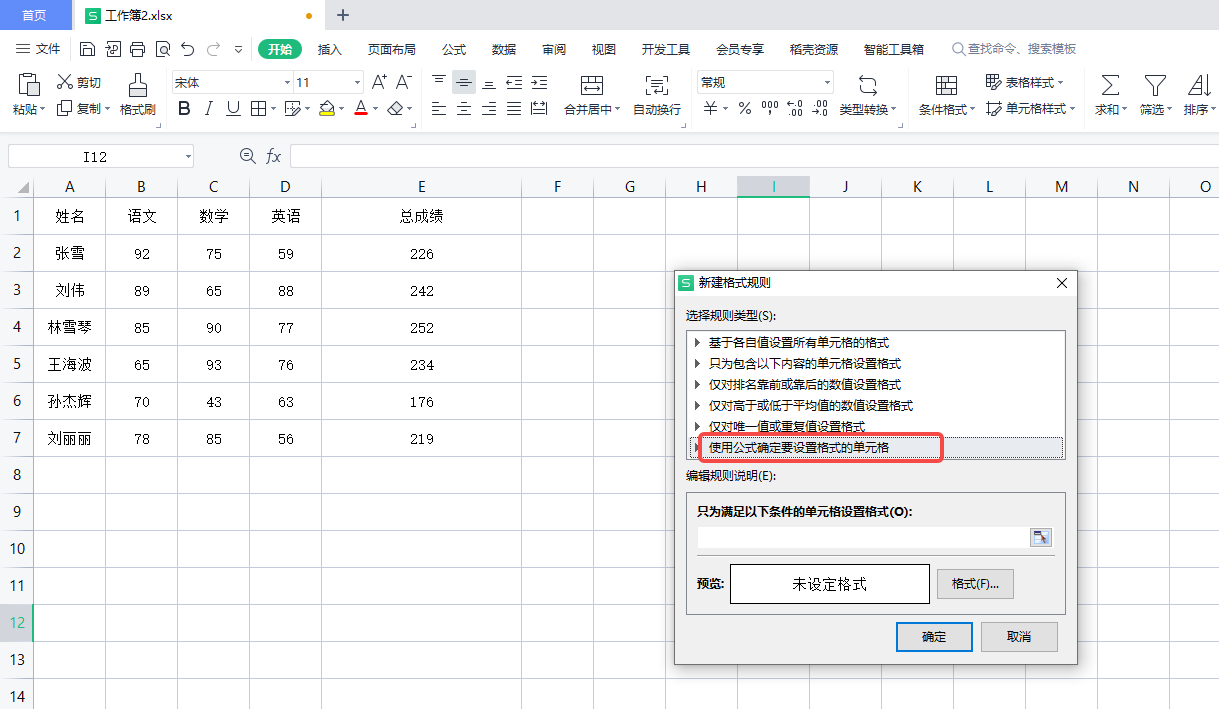Click the Undo arrow icon
The height and width of the screenshot is (709, 1219).
click(187, 49)
